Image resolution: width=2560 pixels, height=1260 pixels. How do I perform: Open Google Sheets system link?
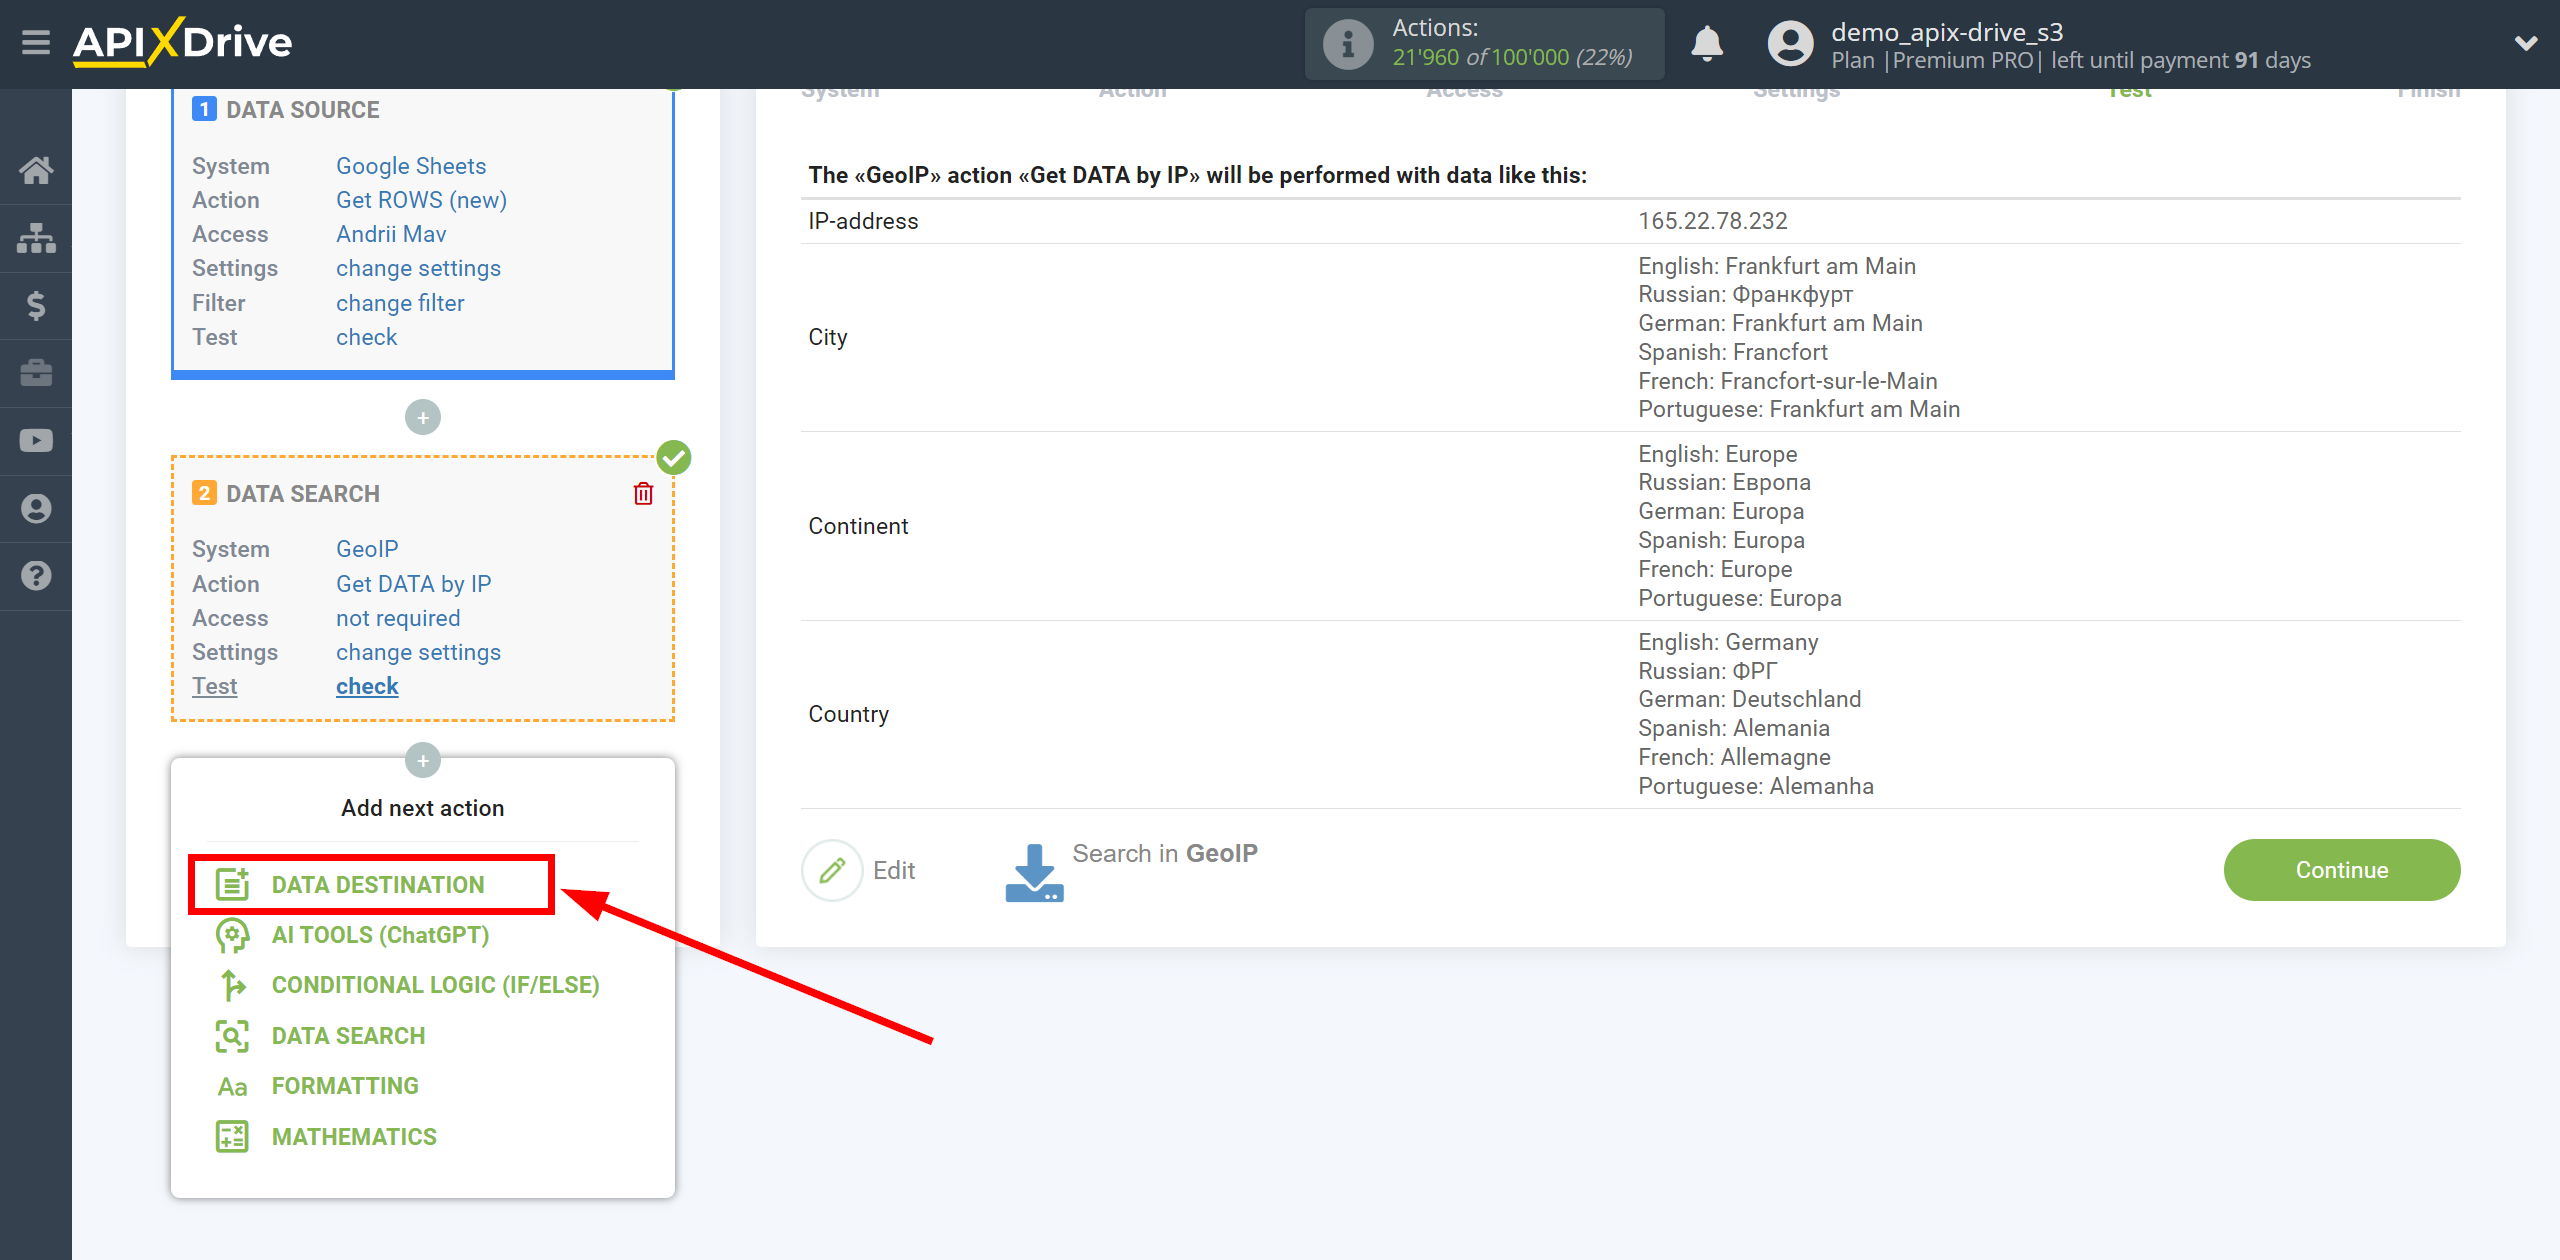click(x=411, y=166)
